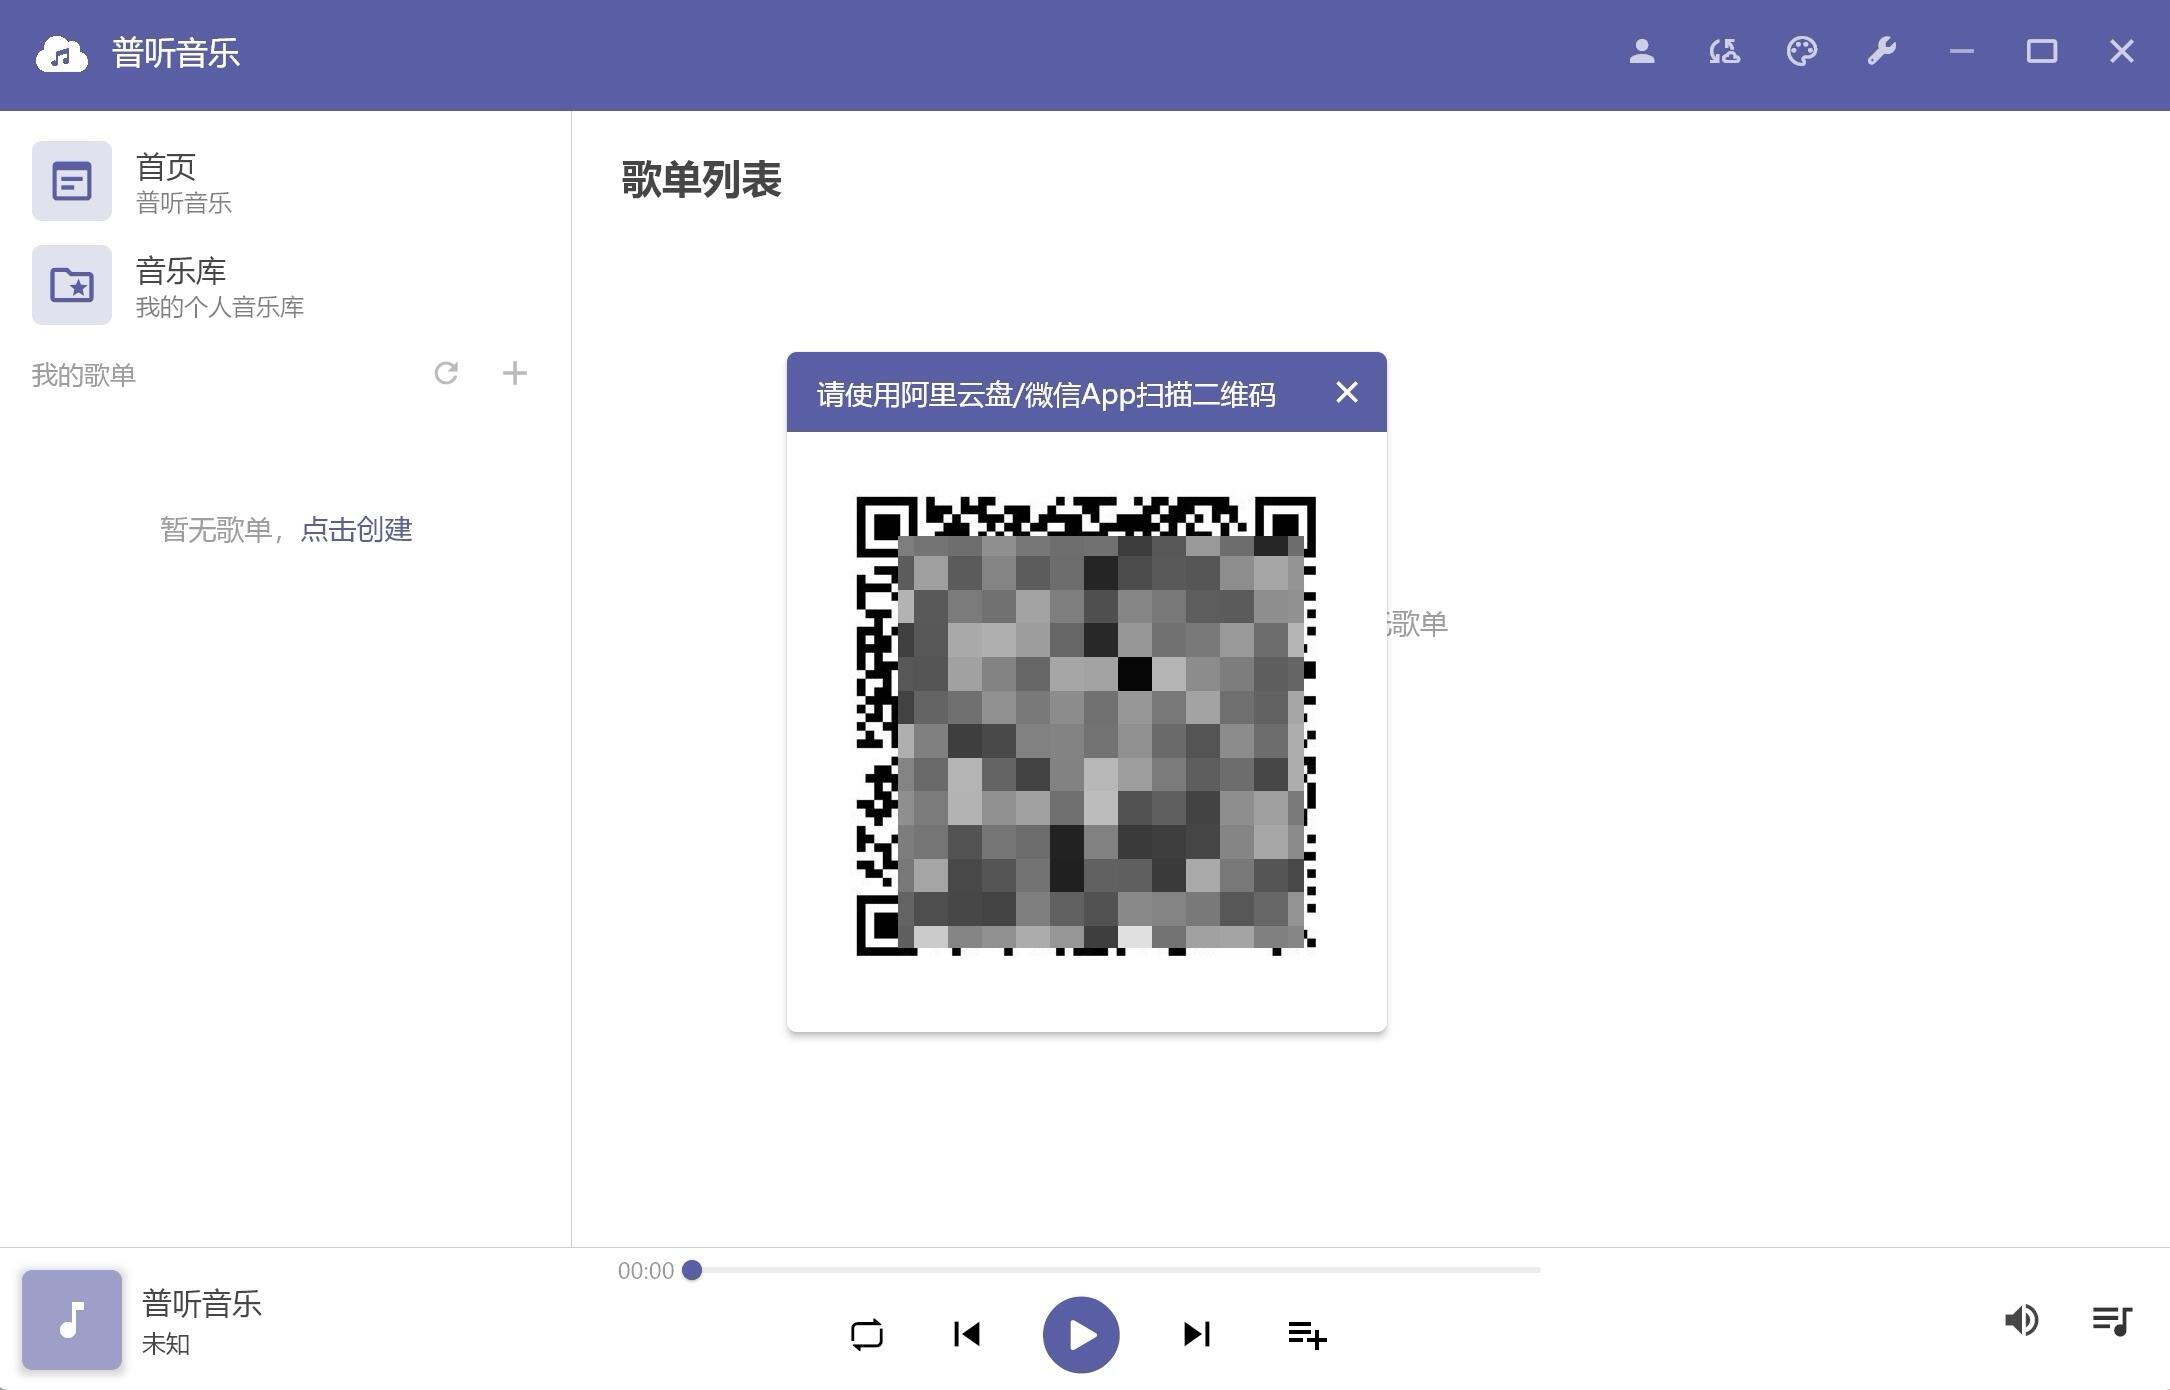Click the cloud sync refresh icon
Viewport: 2170px width, 1390px height.
[x=1723, y=52]
